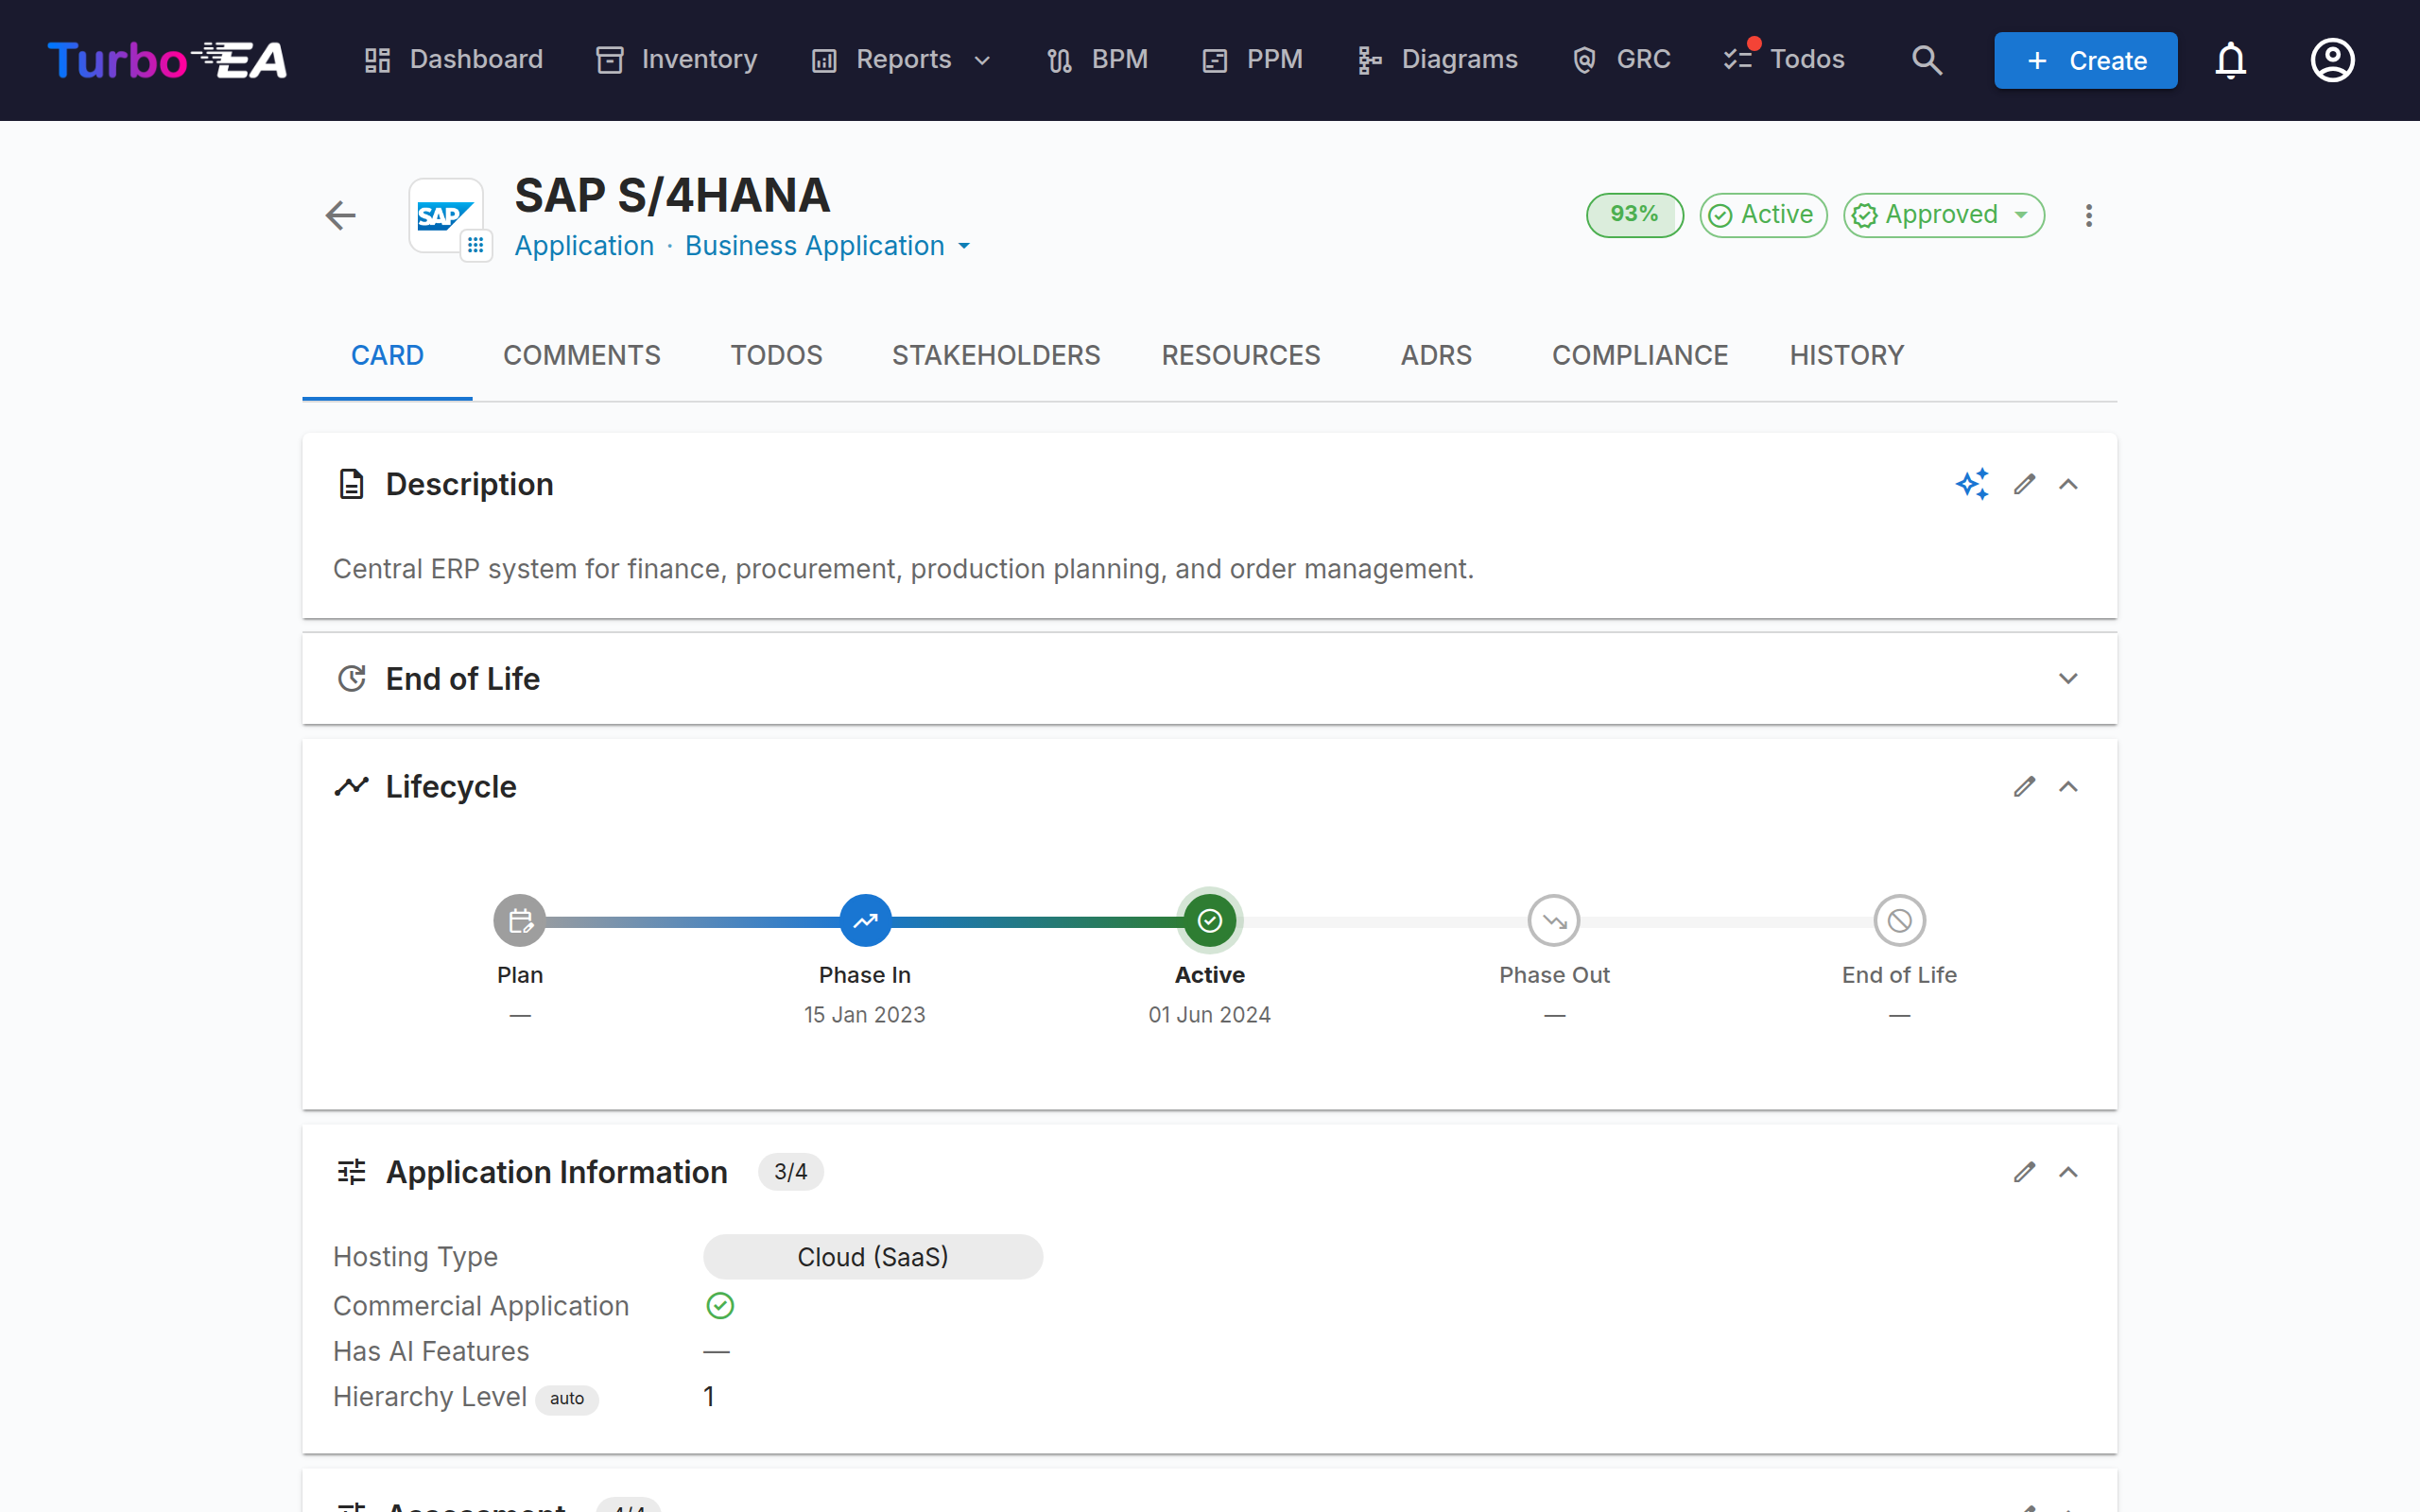Click the 93% data quality badge
Image resolution: width=2420 pixels, height=1512 pixels.
(1634, 215)
